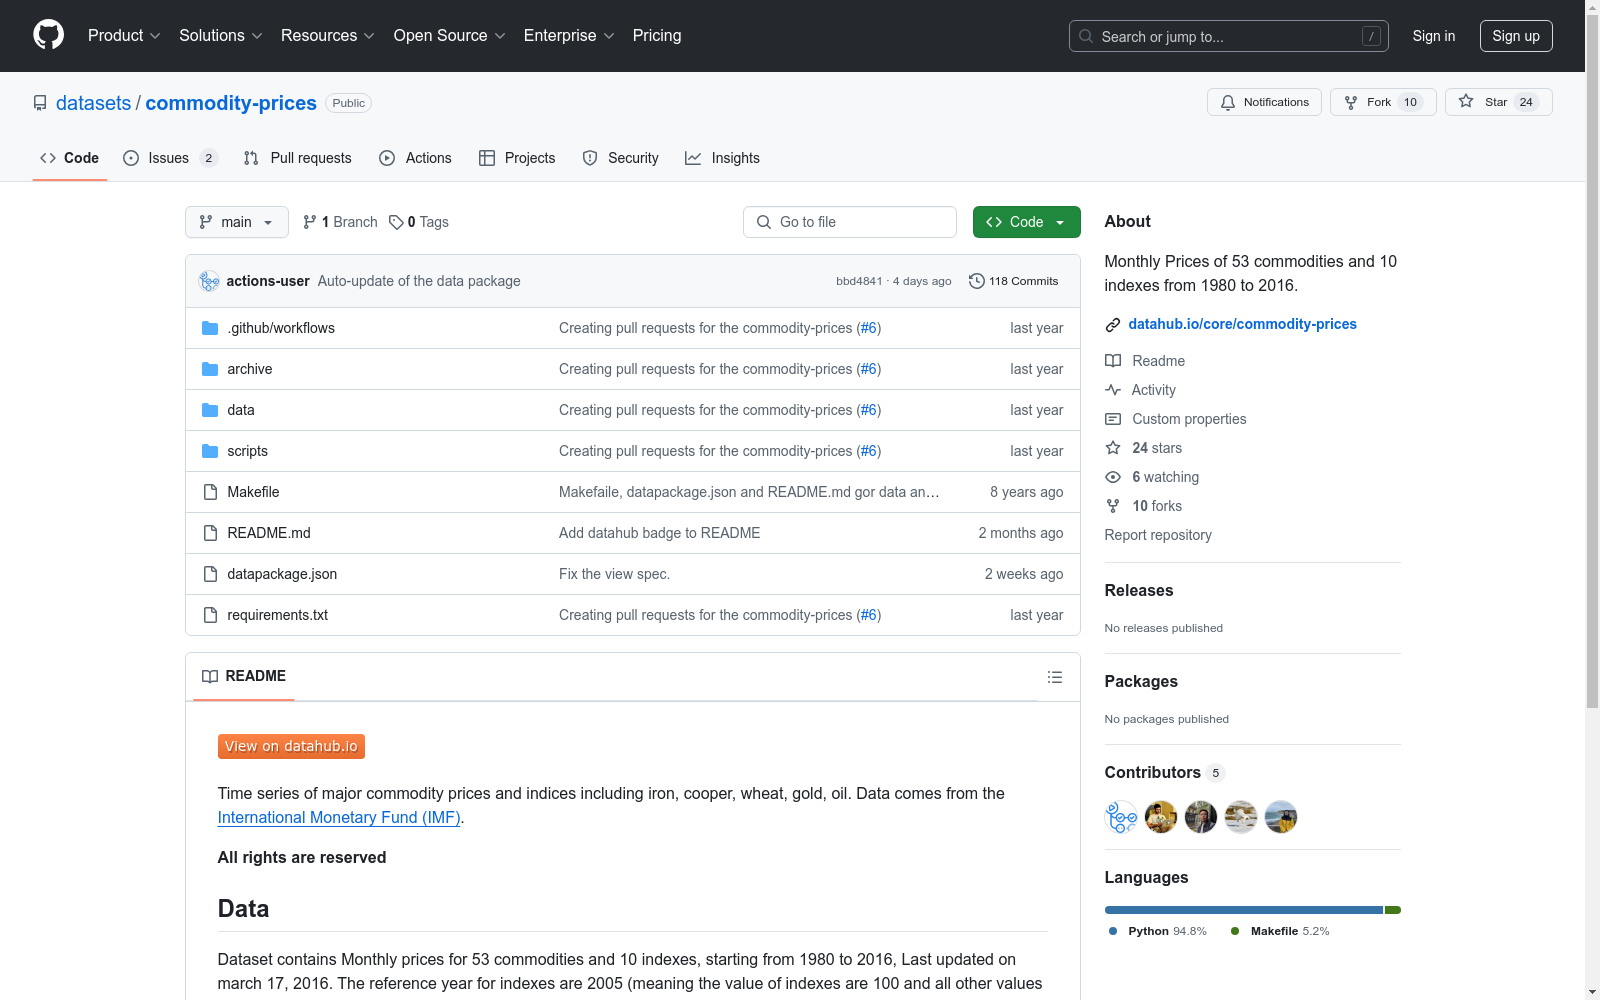Click the fourth contributor avatar
The width and height of the screenshot is (1600, 1000).
(1241, 817)
